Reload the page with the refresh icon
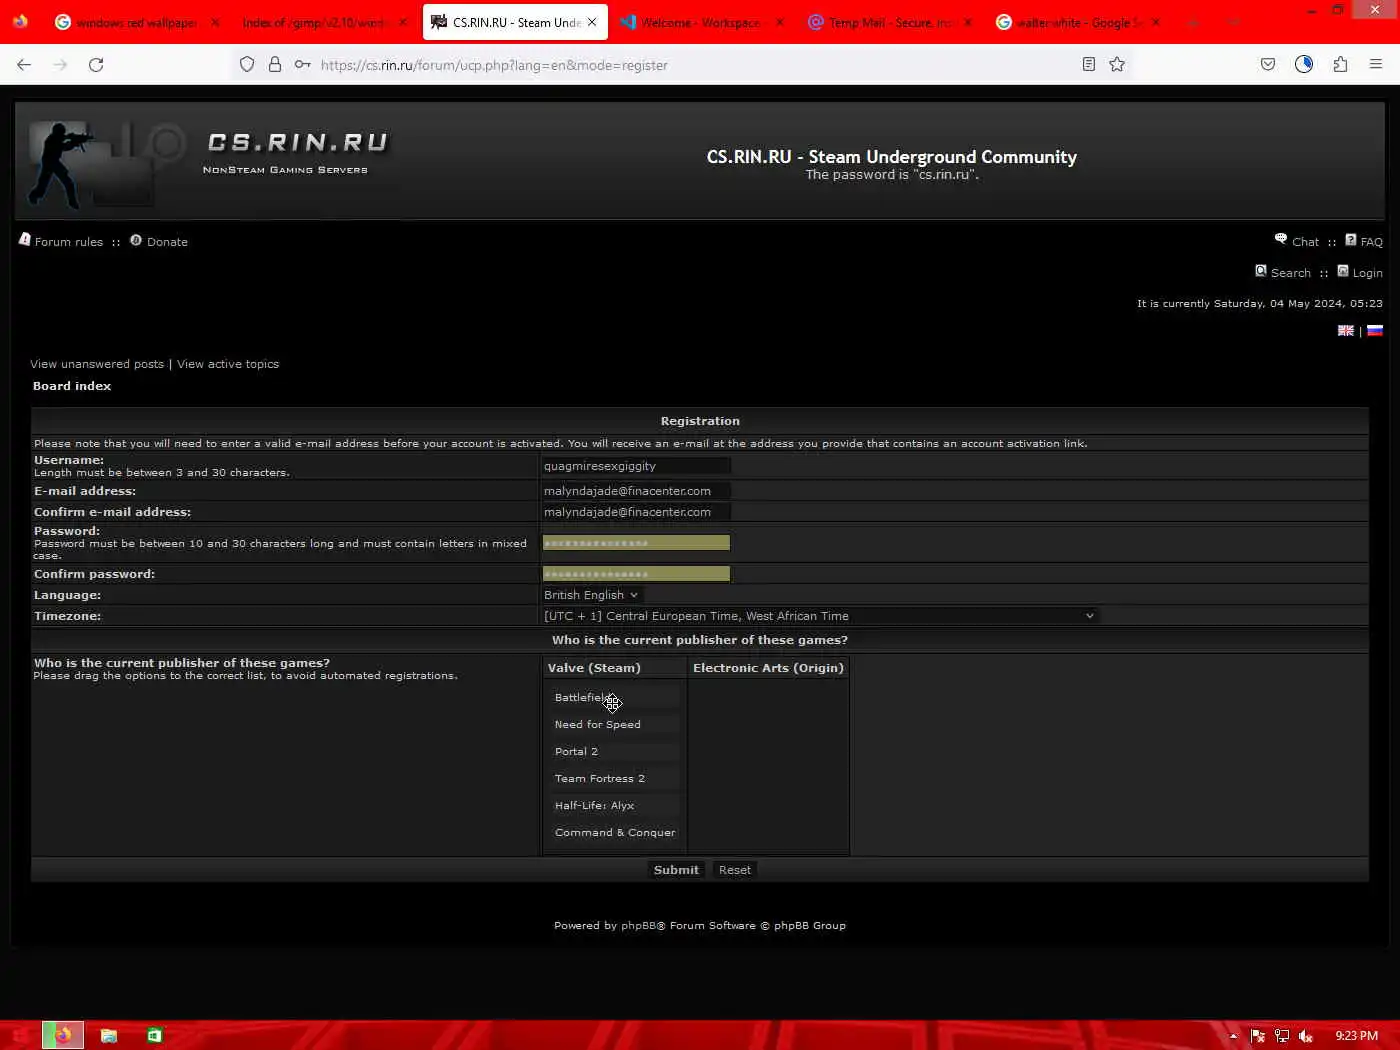This screenshot has width=1400, height=1050. [x=96, y=65]
